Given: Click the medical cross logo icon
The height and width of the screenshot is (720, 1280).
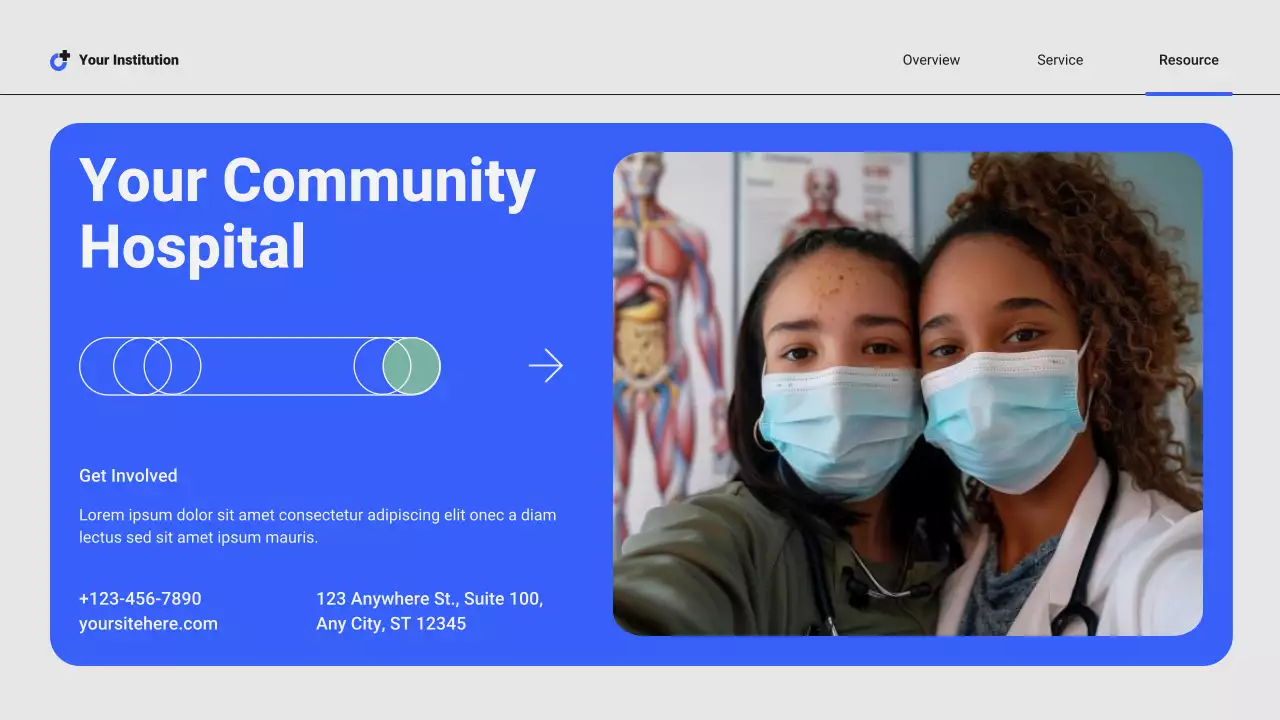Looking at the screenshot, I should 66,53.
